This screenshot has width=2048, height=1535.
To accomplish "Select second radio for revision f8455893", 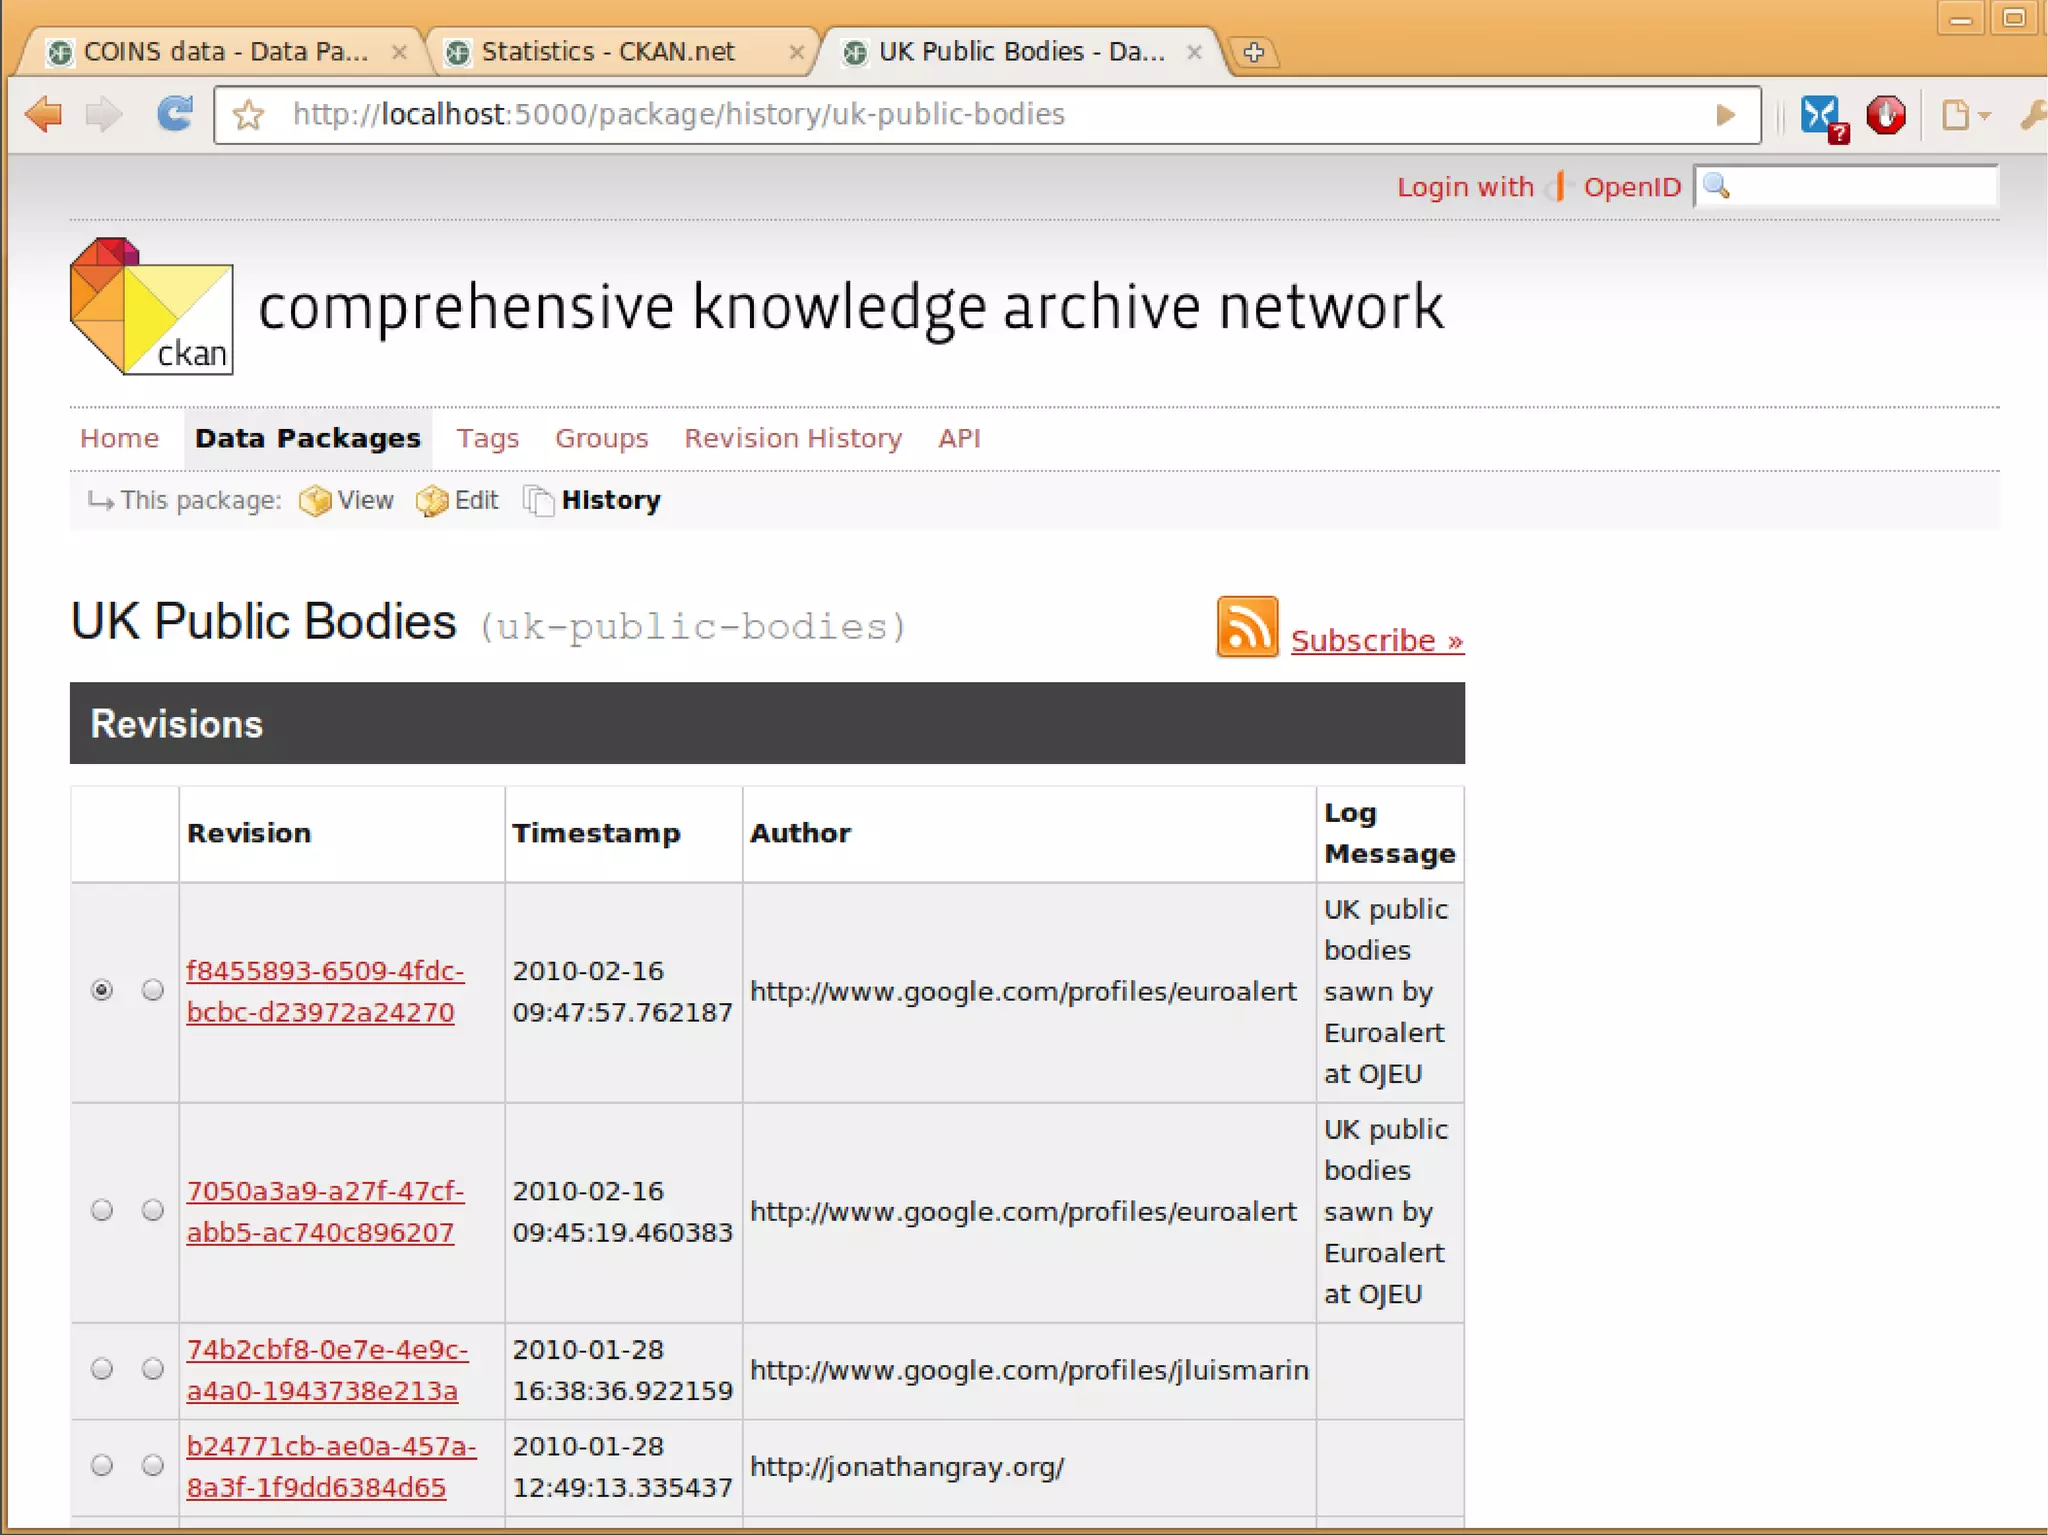I will 152,990.
